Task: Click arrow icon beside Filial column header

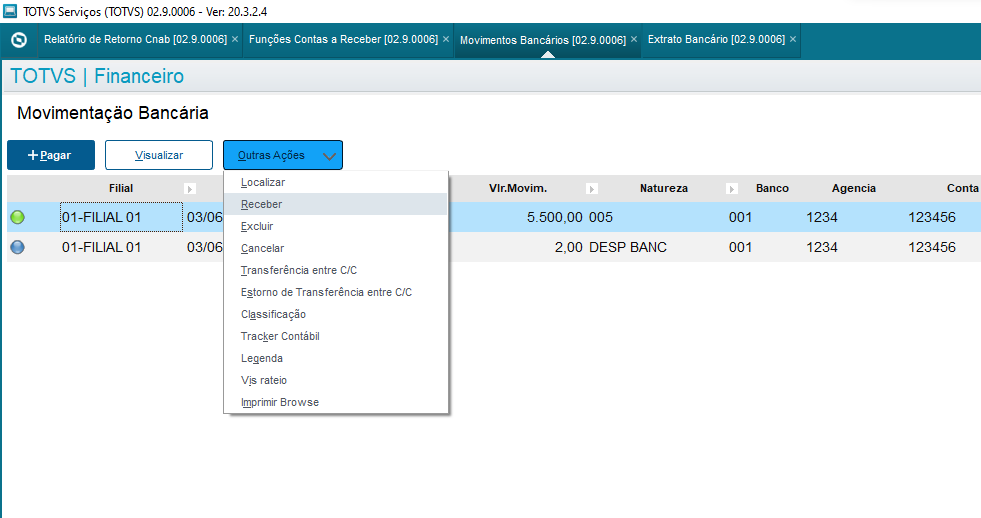Action: [x=190, y=189]
